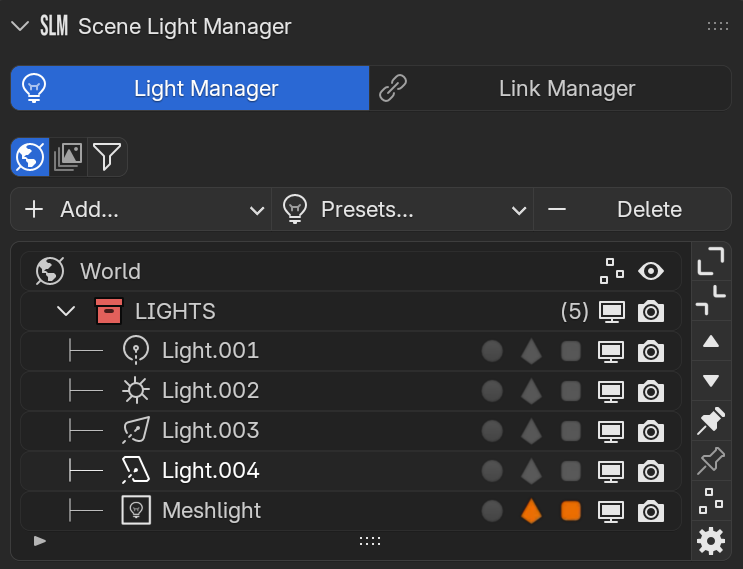
Task: Select Light.002 in the list
Action: [351, 391]
